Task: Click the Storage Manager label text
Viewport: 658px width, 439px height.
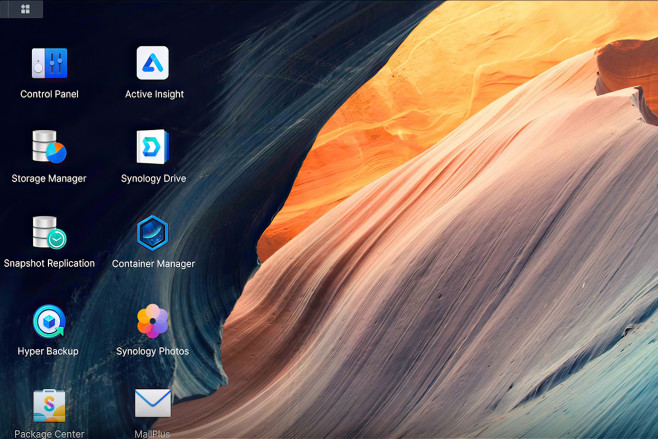Action: click(49, 178)
